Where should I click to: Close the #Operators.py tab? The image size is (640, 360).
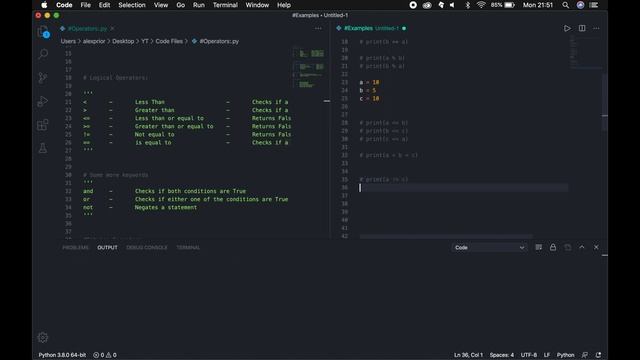pyautogui.click(x=112, y=29)
